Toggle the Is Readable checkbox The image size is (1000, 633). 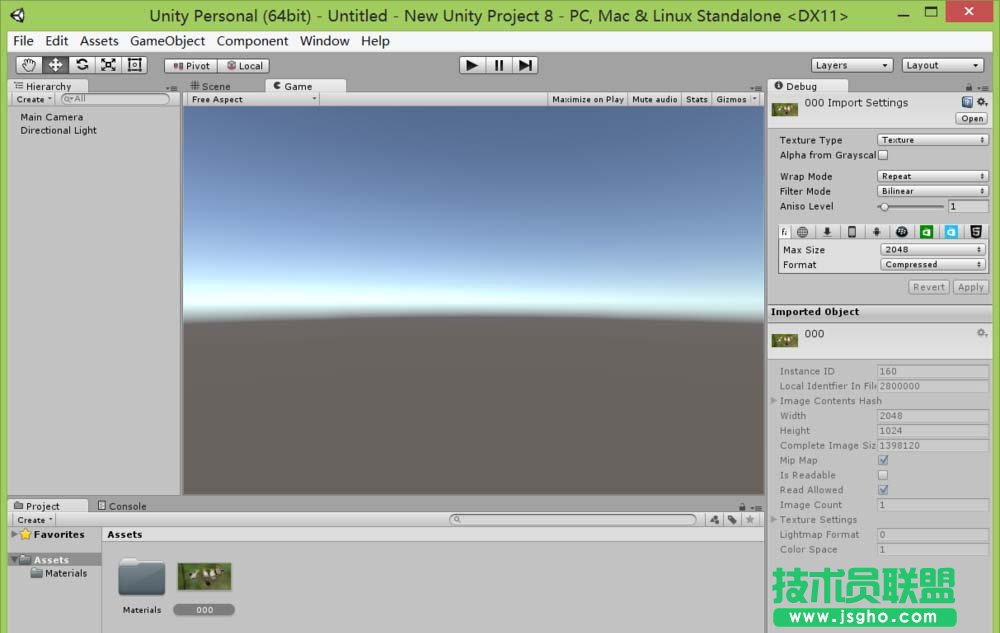tap(883, 475)
